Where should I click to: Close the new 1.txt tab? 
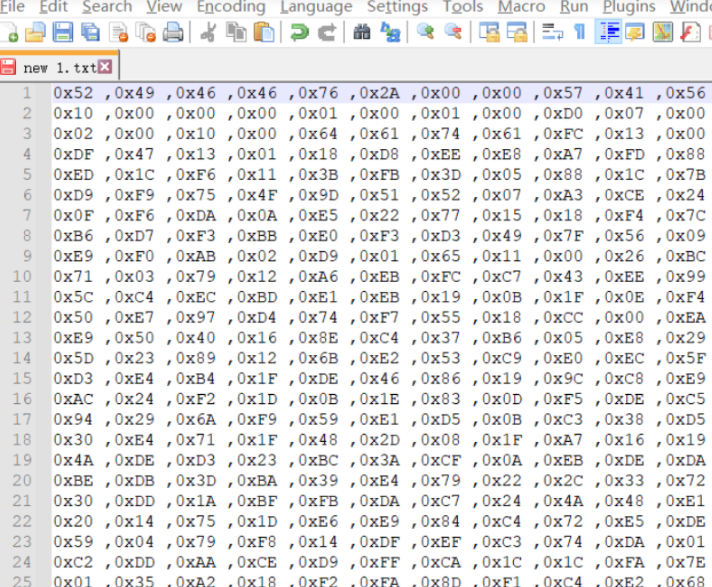pos(105,67)
